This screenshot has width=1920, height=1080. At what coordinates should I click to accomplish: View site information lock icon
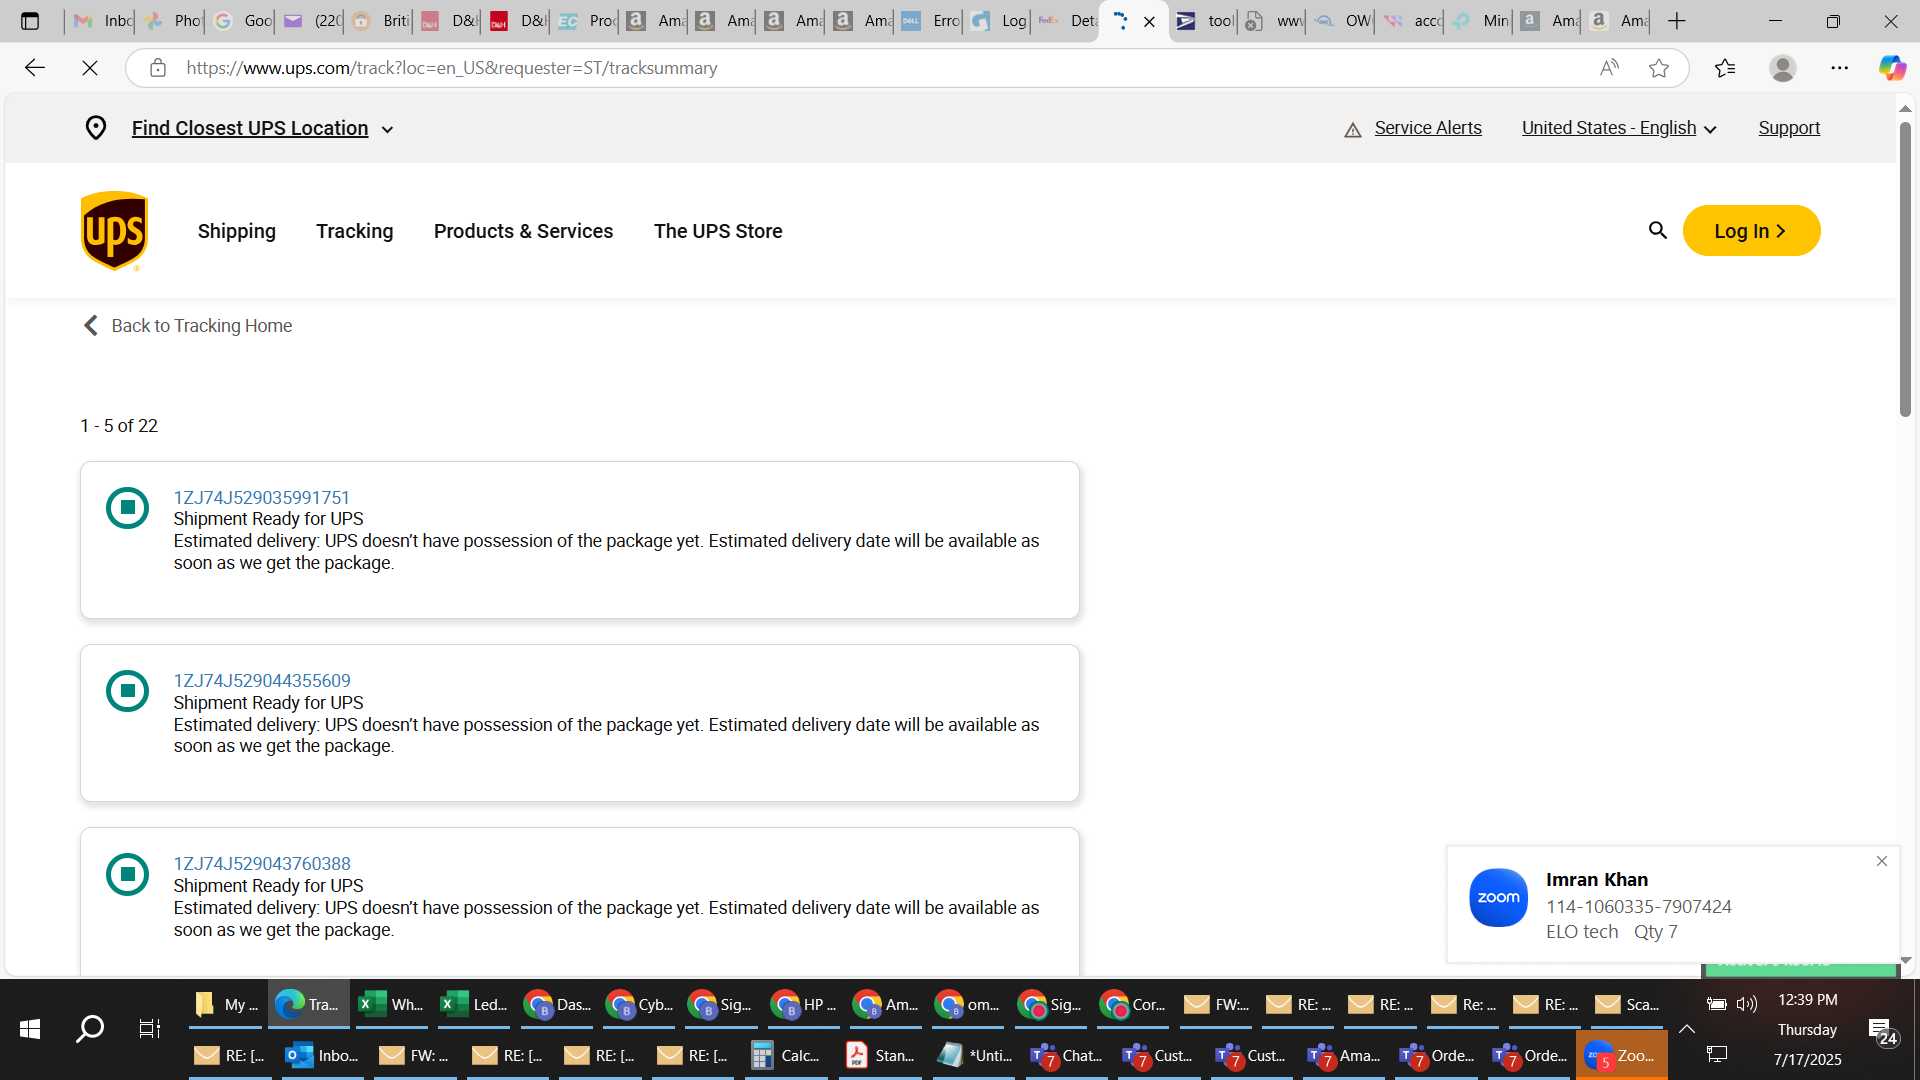(157, 68)
